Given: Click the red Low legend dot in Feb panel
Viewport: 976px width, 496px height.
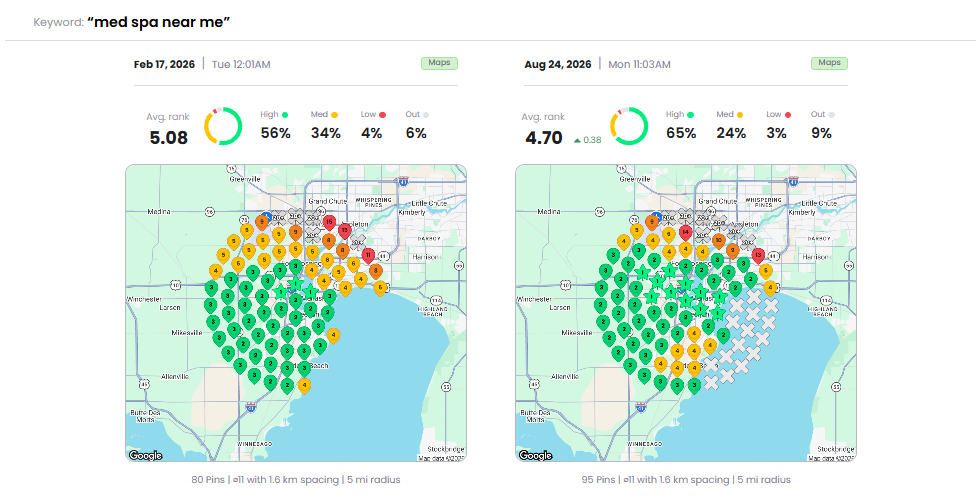Looking at the screenshot, I should tap(383, 115).
